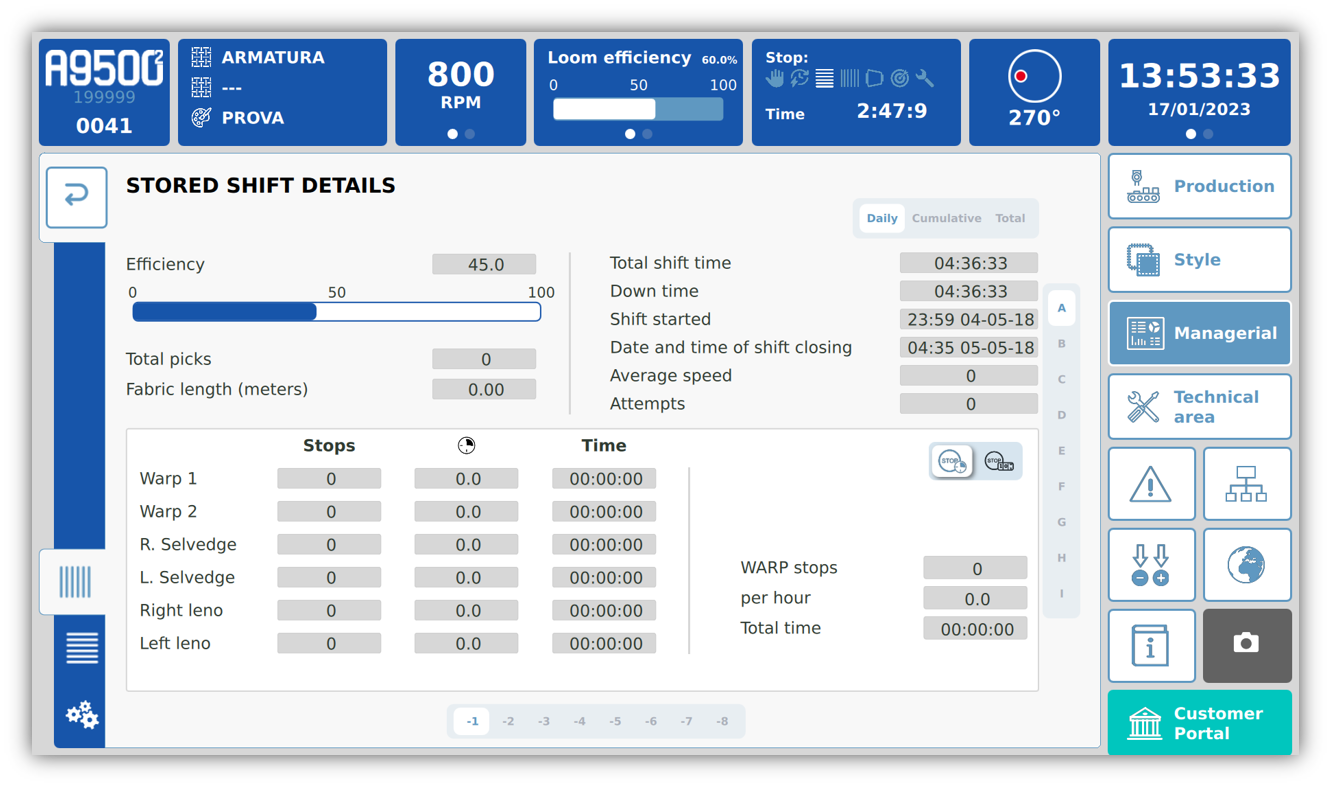The width and height of the screenshot is (1331, 787).
Task: Open the Technical area panel
Action: [1198, 406]
